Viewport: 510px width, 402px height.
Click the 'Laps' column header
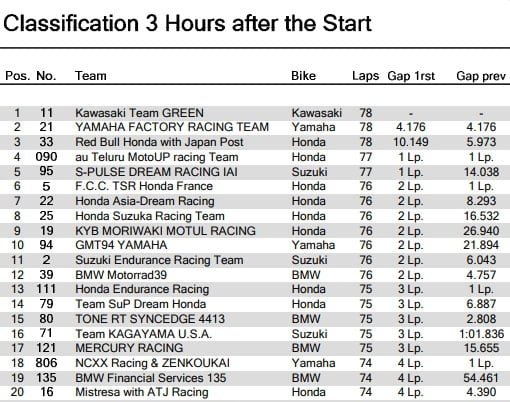[365, 76]
